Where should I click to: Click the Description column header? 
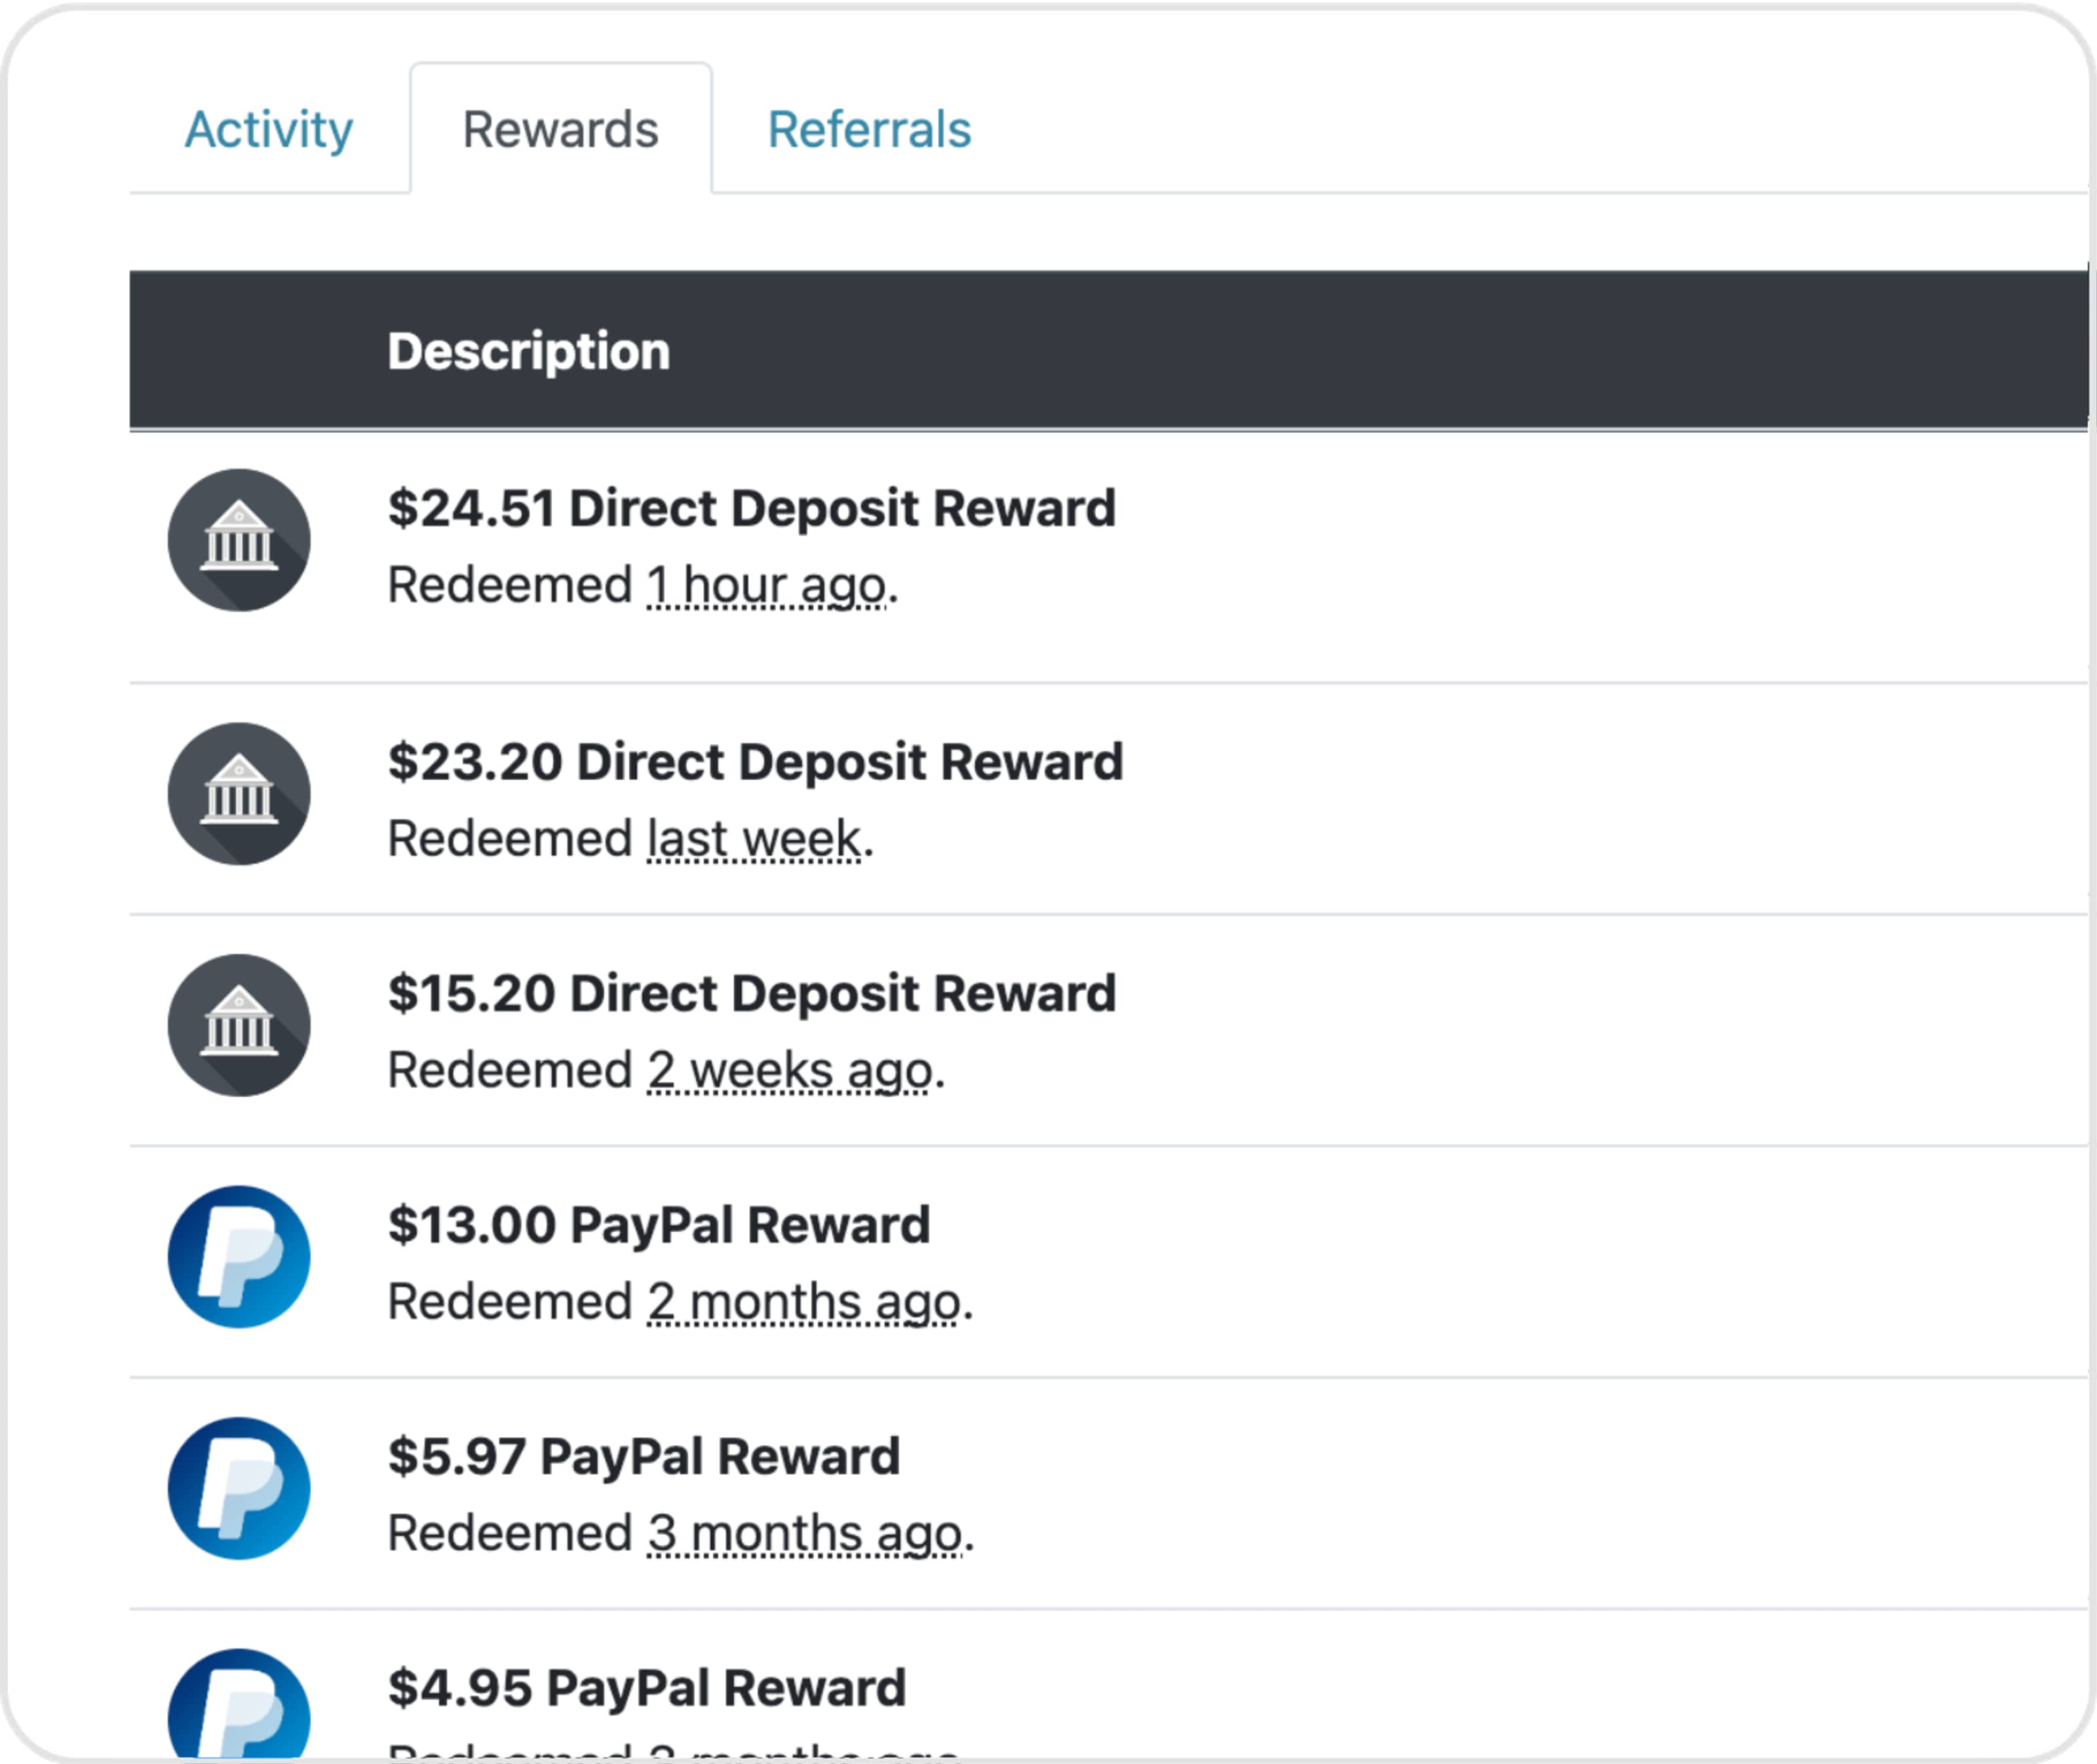[529, 351]
